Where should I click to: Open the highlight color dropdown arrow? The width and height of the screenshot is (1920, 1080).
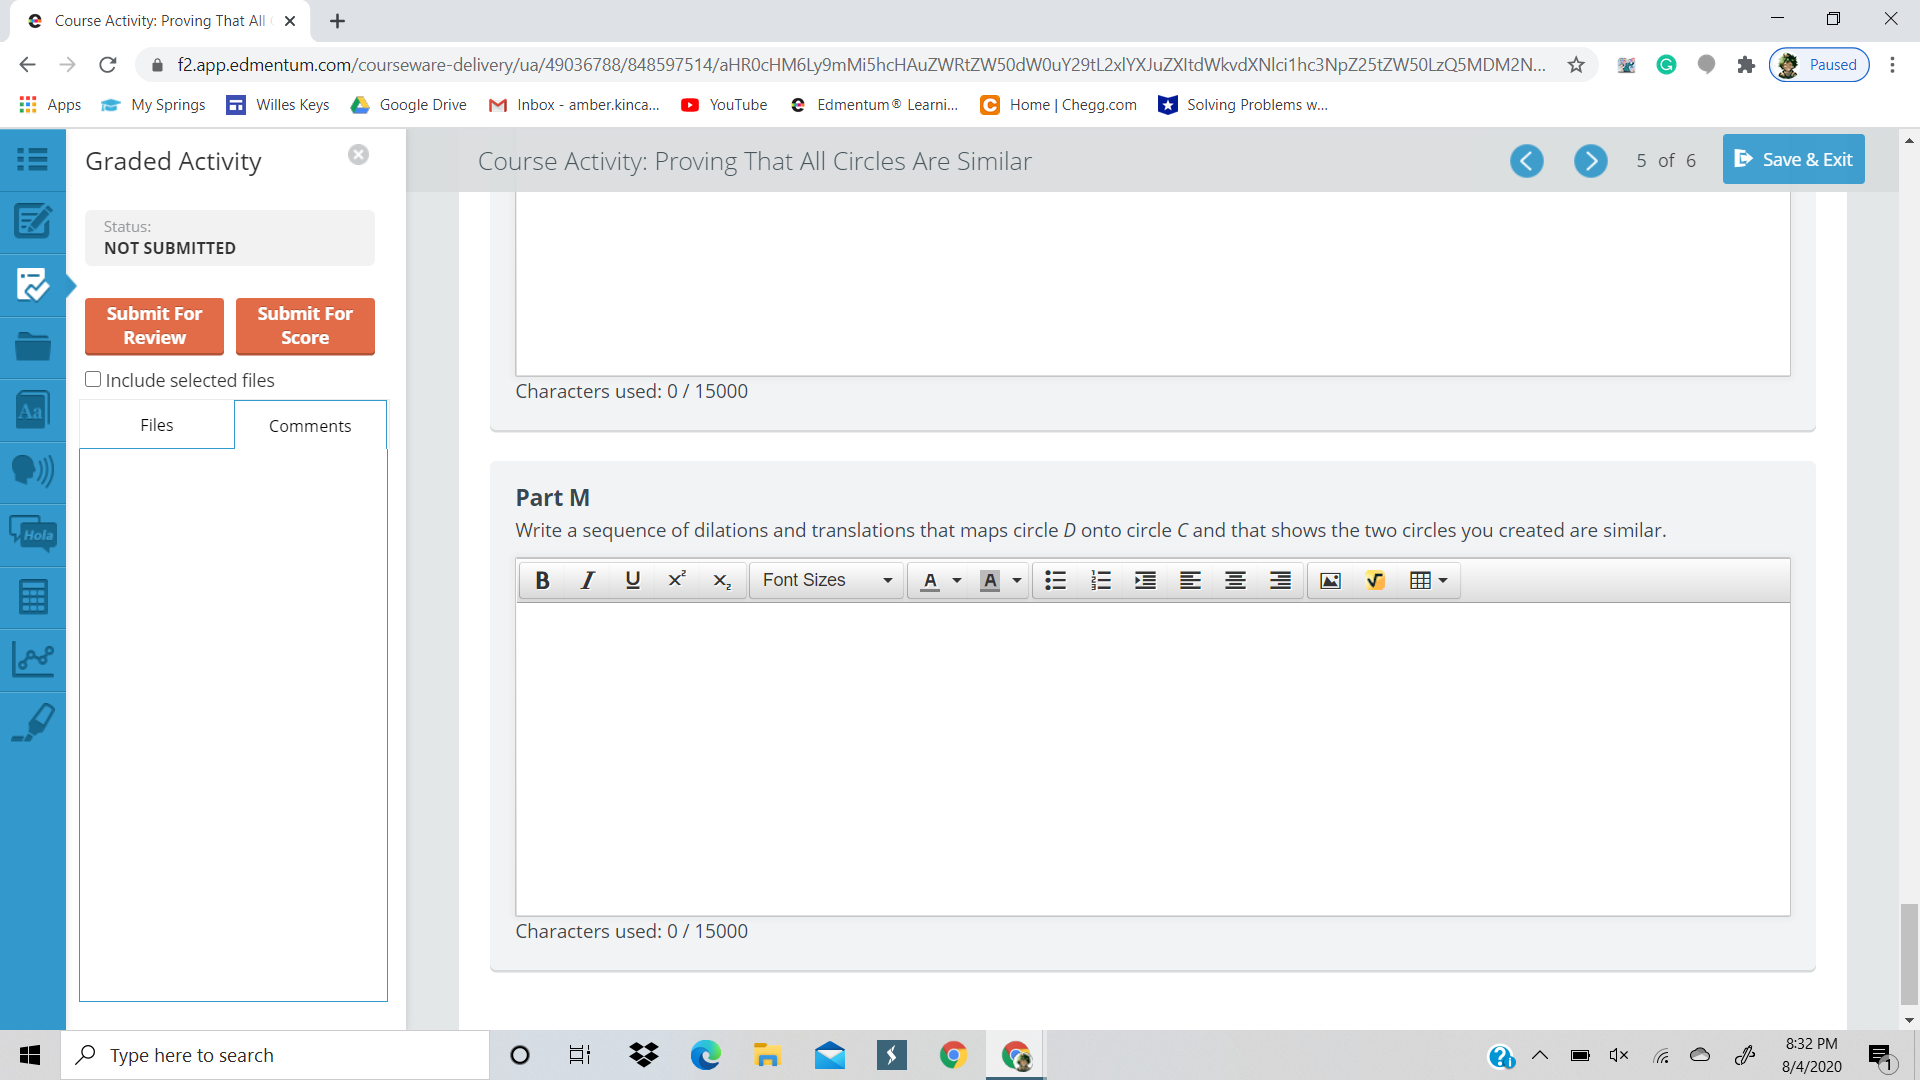pyautogui.click(x=1018, y=580)
